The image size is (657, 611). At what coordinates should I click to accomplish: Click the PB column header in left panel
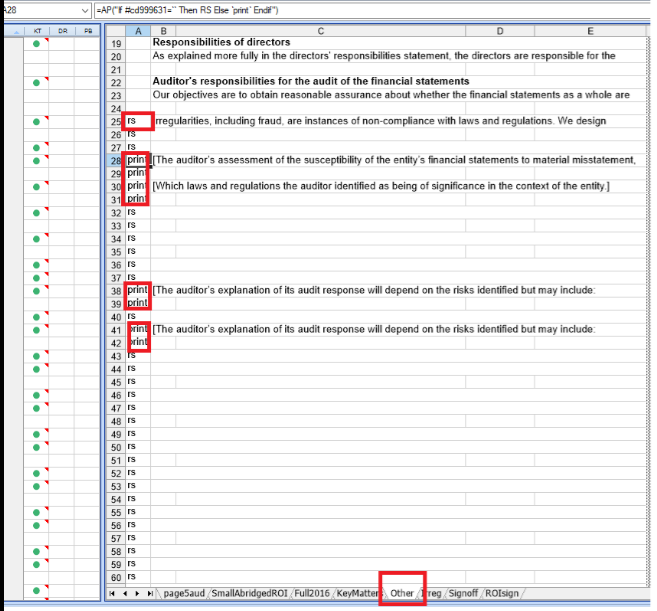coord(88,31)
